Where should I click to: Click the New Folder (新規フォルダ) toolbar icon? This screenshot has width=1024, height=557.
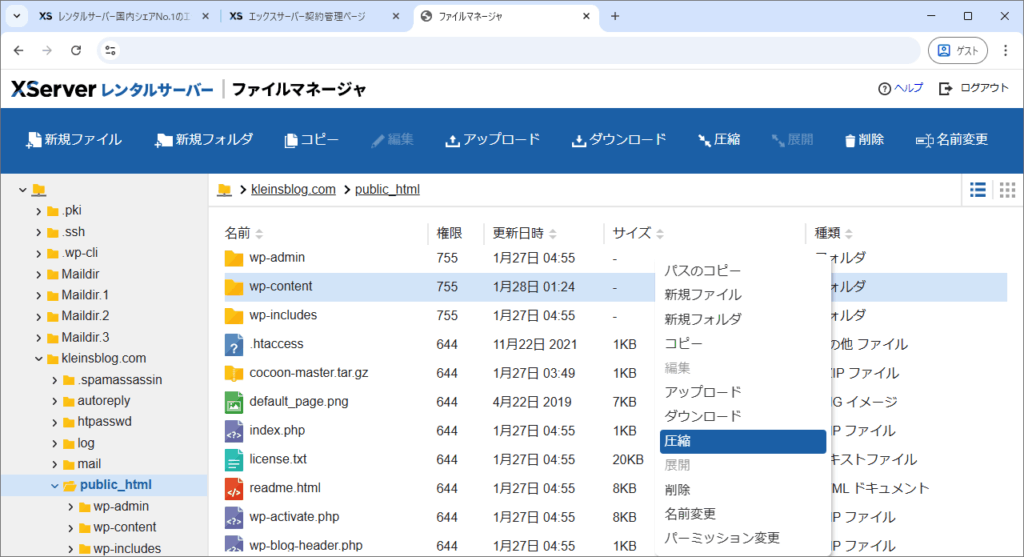[163, 140]
